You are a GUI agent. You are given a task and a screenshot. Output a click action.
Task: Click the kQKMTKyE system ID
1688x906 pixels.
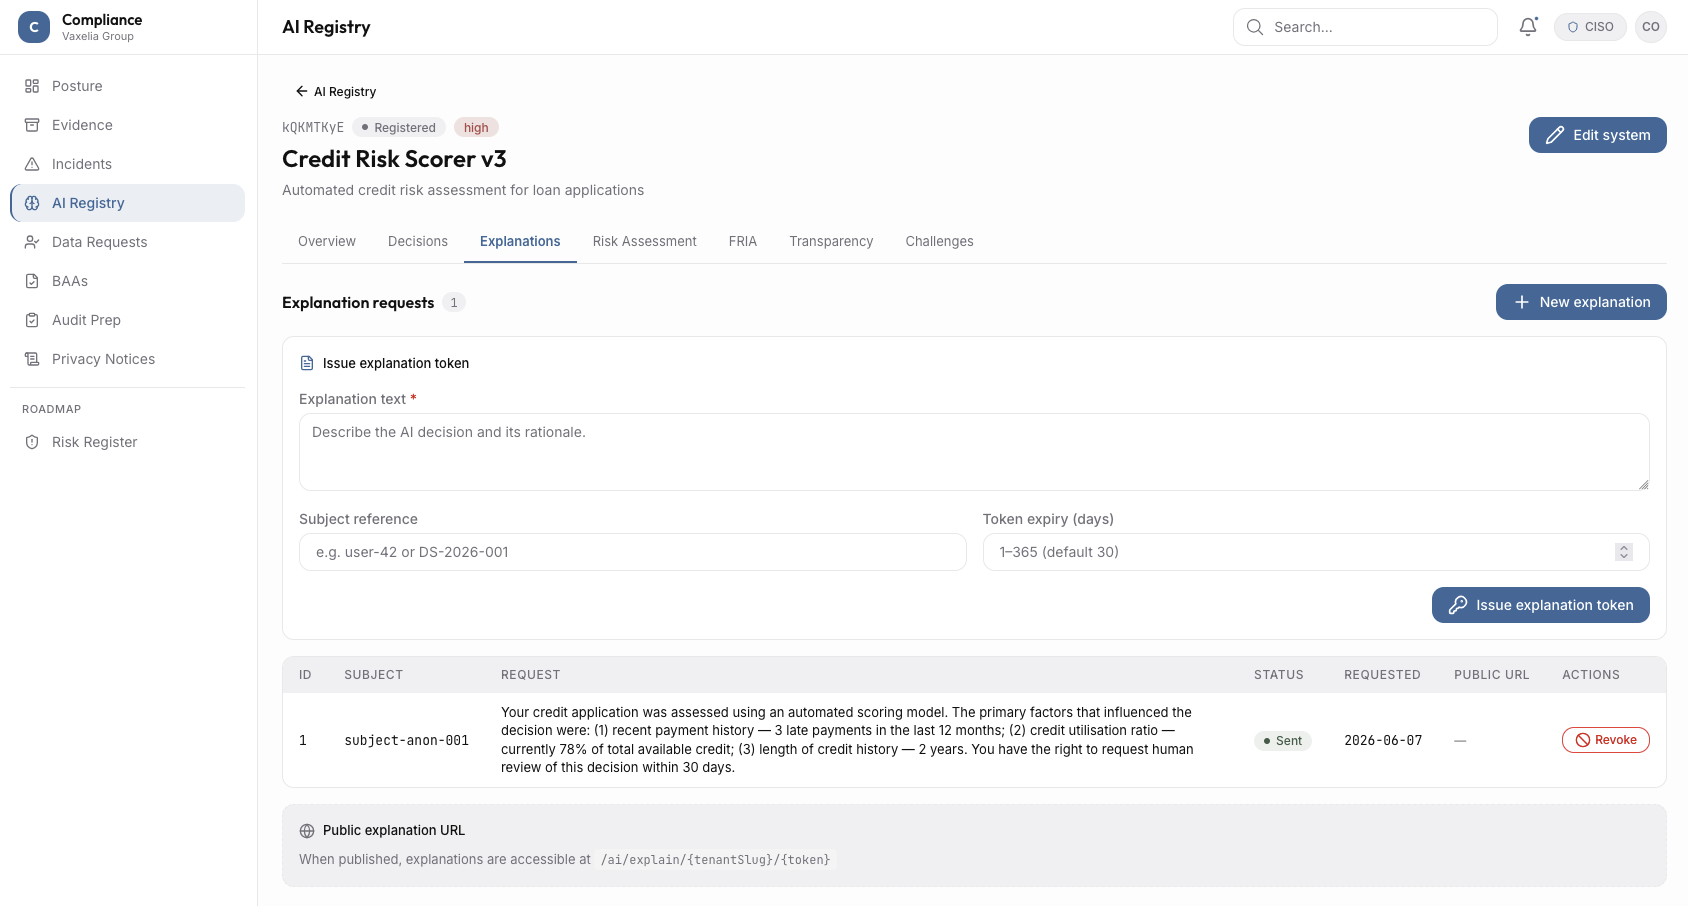pos(313,127)
